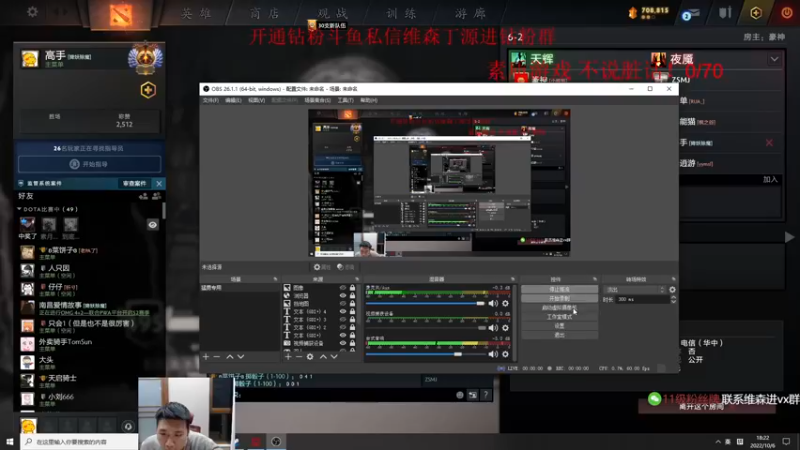Image resolution: width=800 pixels, height=450 pixels.
Task: Open OBS 视图(V) view menu
Action: pos(257,101)
